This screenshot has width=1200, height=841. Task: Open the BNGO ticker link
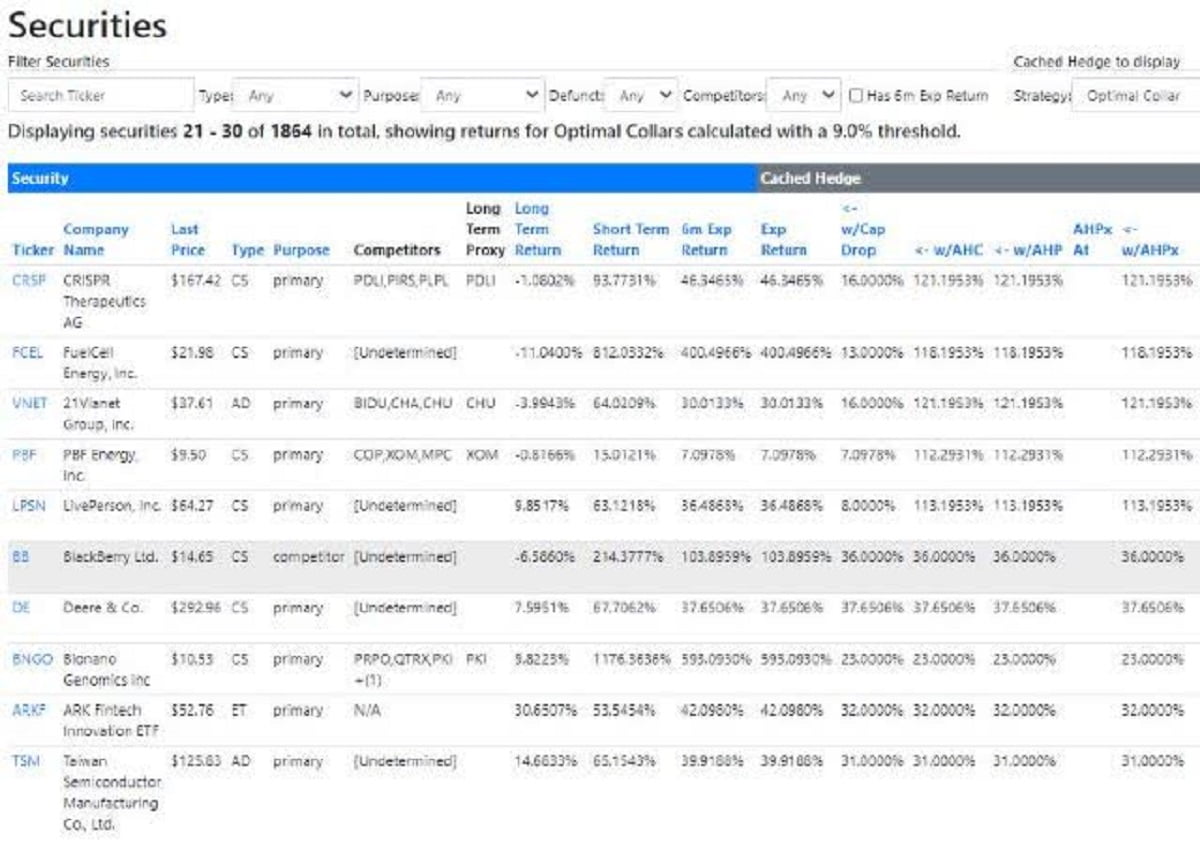point(32,659)
